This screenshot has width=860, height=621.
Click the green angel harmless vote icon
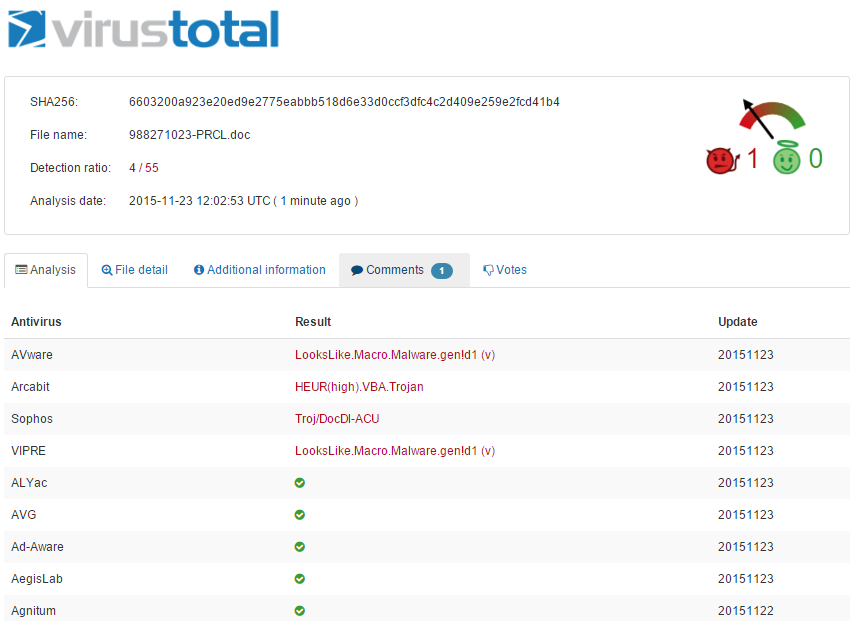787,158
